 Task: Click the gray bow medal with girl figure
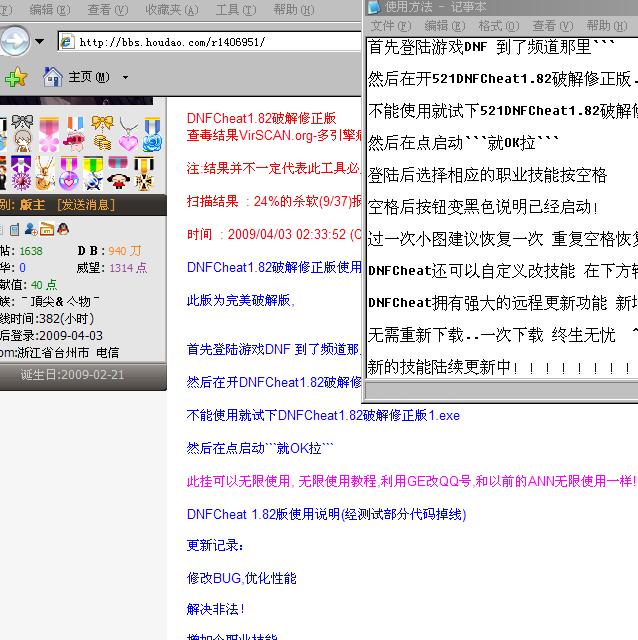click(22, 133)
